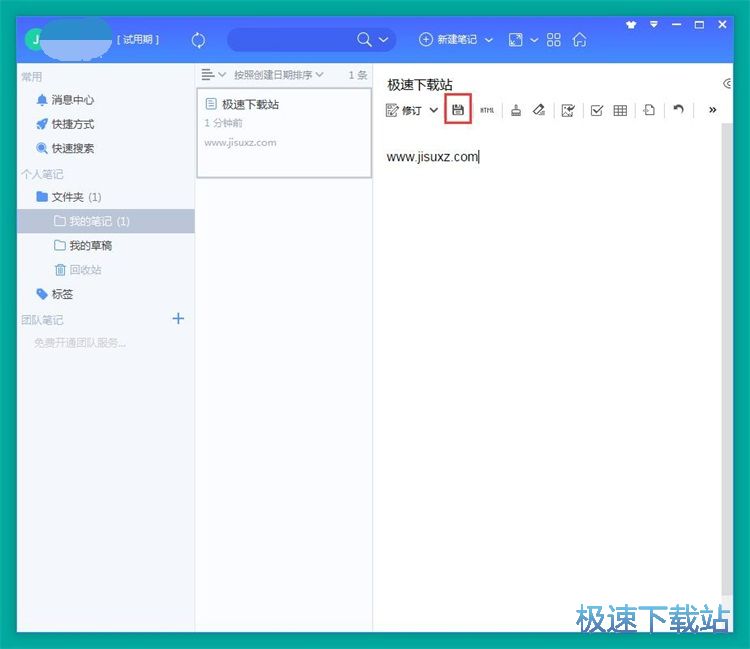Image resolution: width=750 pixels, height=649 pixels.
Task: Click the 团队笔记 section header
Action: point(42,320)
